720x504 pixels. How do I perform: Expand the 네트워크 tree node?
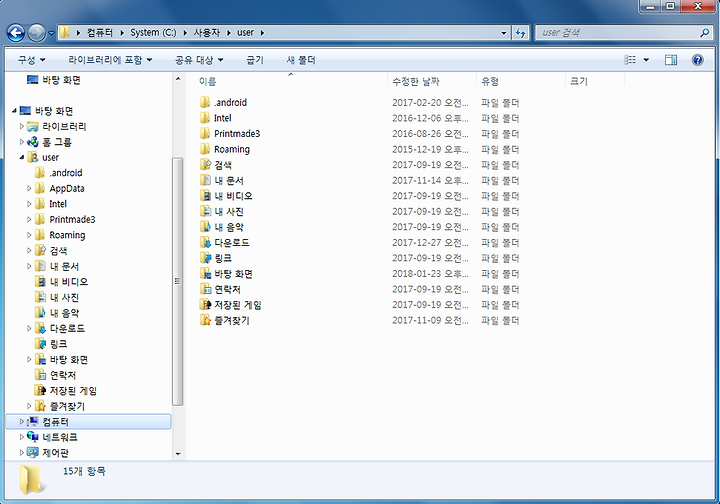pyautogui.click(x=22, y=437)
